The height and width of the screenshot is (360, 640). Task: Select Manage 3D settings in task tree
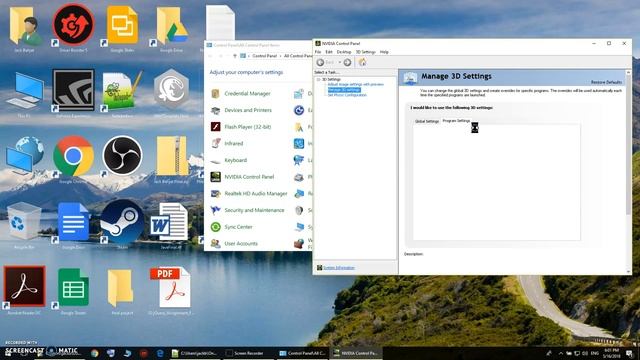(344, 89)
